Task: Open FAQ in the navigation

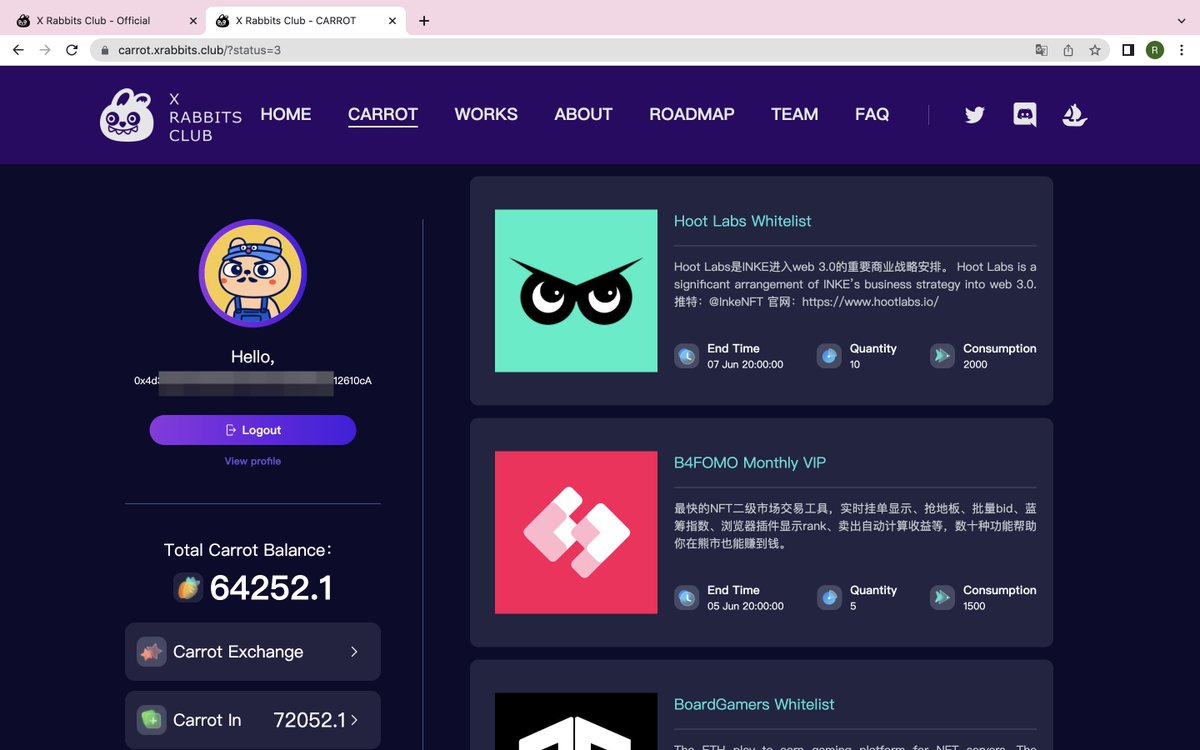Action: (872, 114)
